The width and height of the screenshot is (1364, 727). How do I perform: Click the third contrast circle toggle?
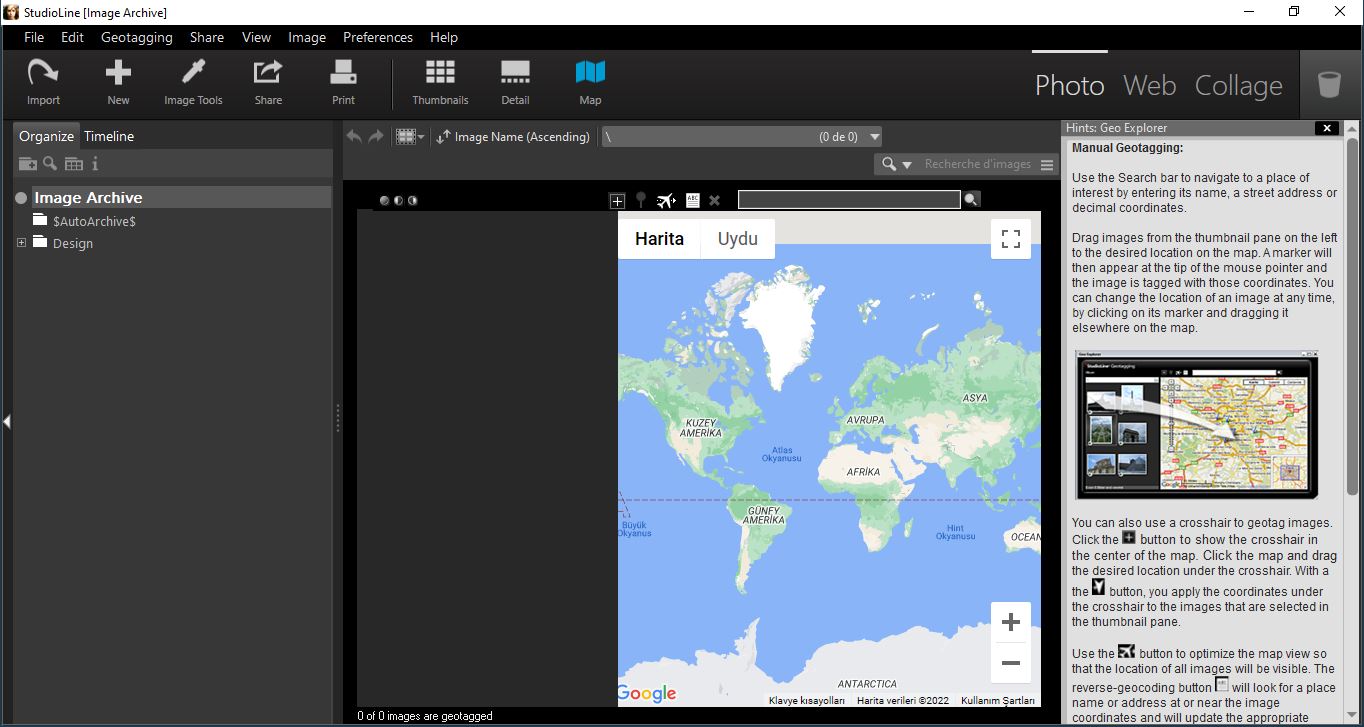point(412,200)
